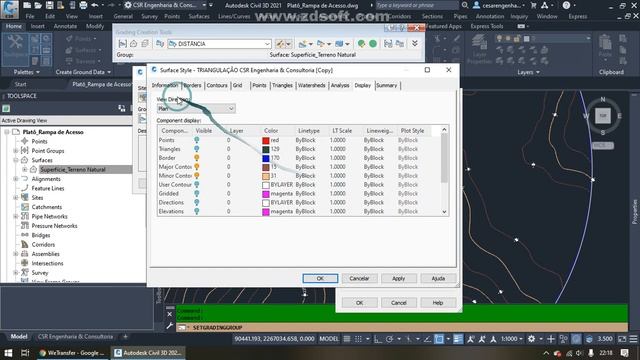Viewport: 640px width, 360px height.
Task: Expand the Palettes ribbon panel dropdown
Action: tap(27, 72)
